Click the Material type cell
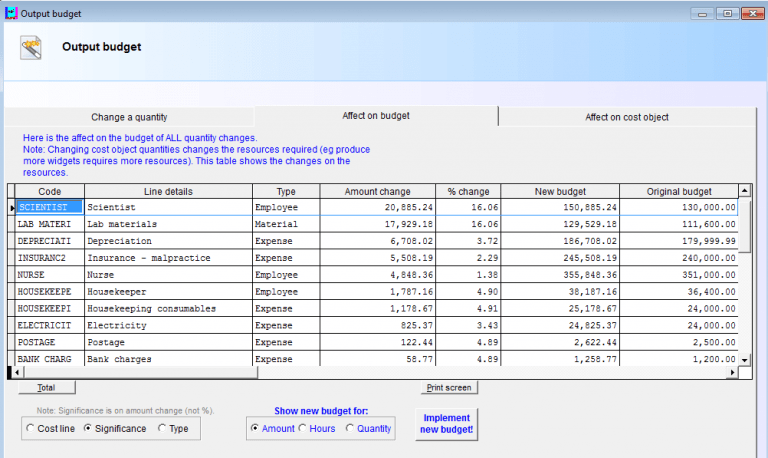The height and width of the screenshot is (458, 768). pyautogui.click(x=286, y=224)
